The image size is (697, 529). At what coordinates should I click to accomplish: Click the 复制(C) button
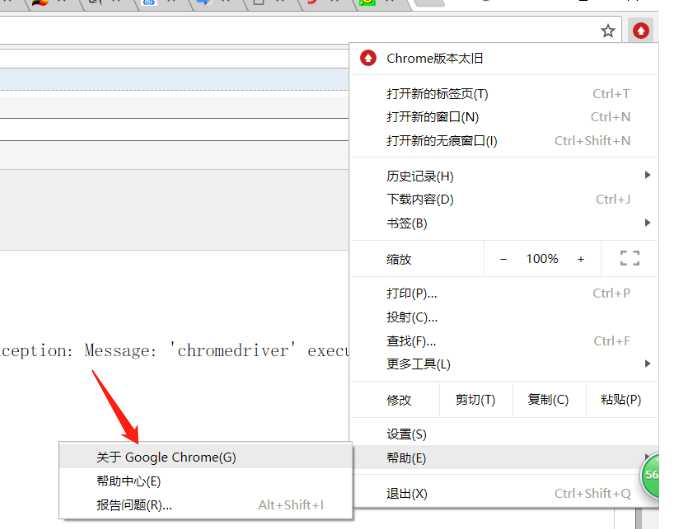coord(549,400)
